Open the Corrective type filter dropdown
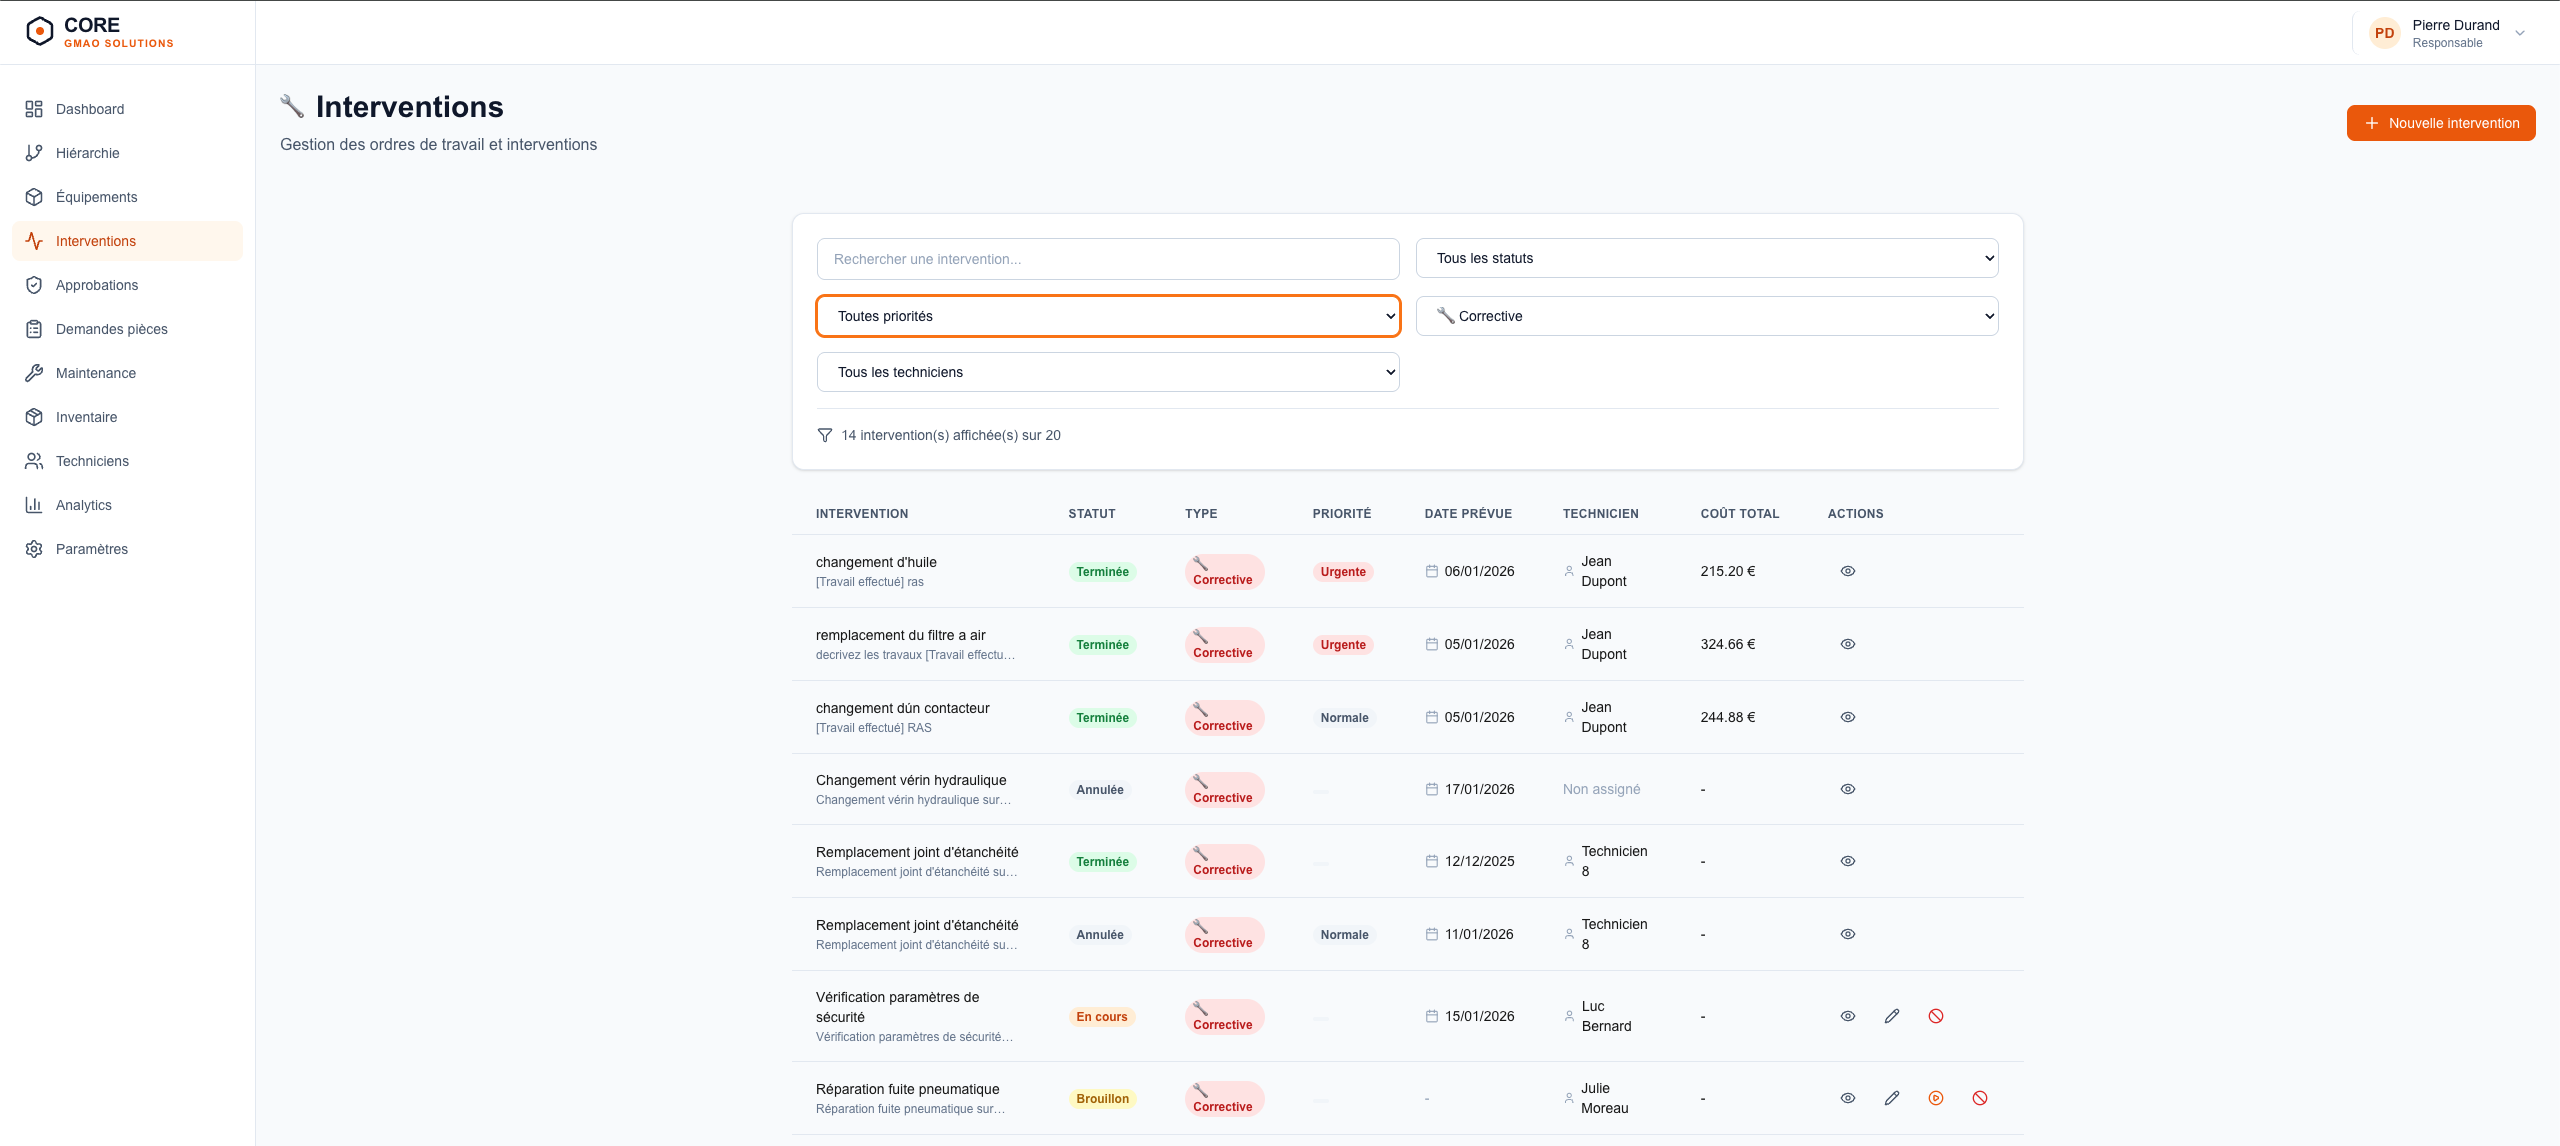The image size is (2560, 1146). pyautogui.click(x=1707, y=316)
